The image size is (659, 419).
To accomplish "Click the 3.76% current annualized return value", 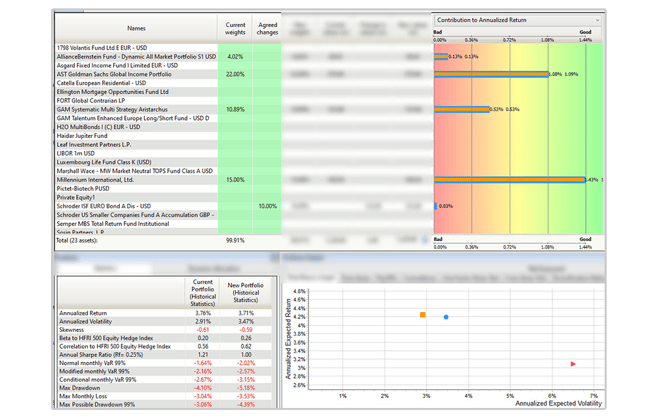I will tap(203, 314).
